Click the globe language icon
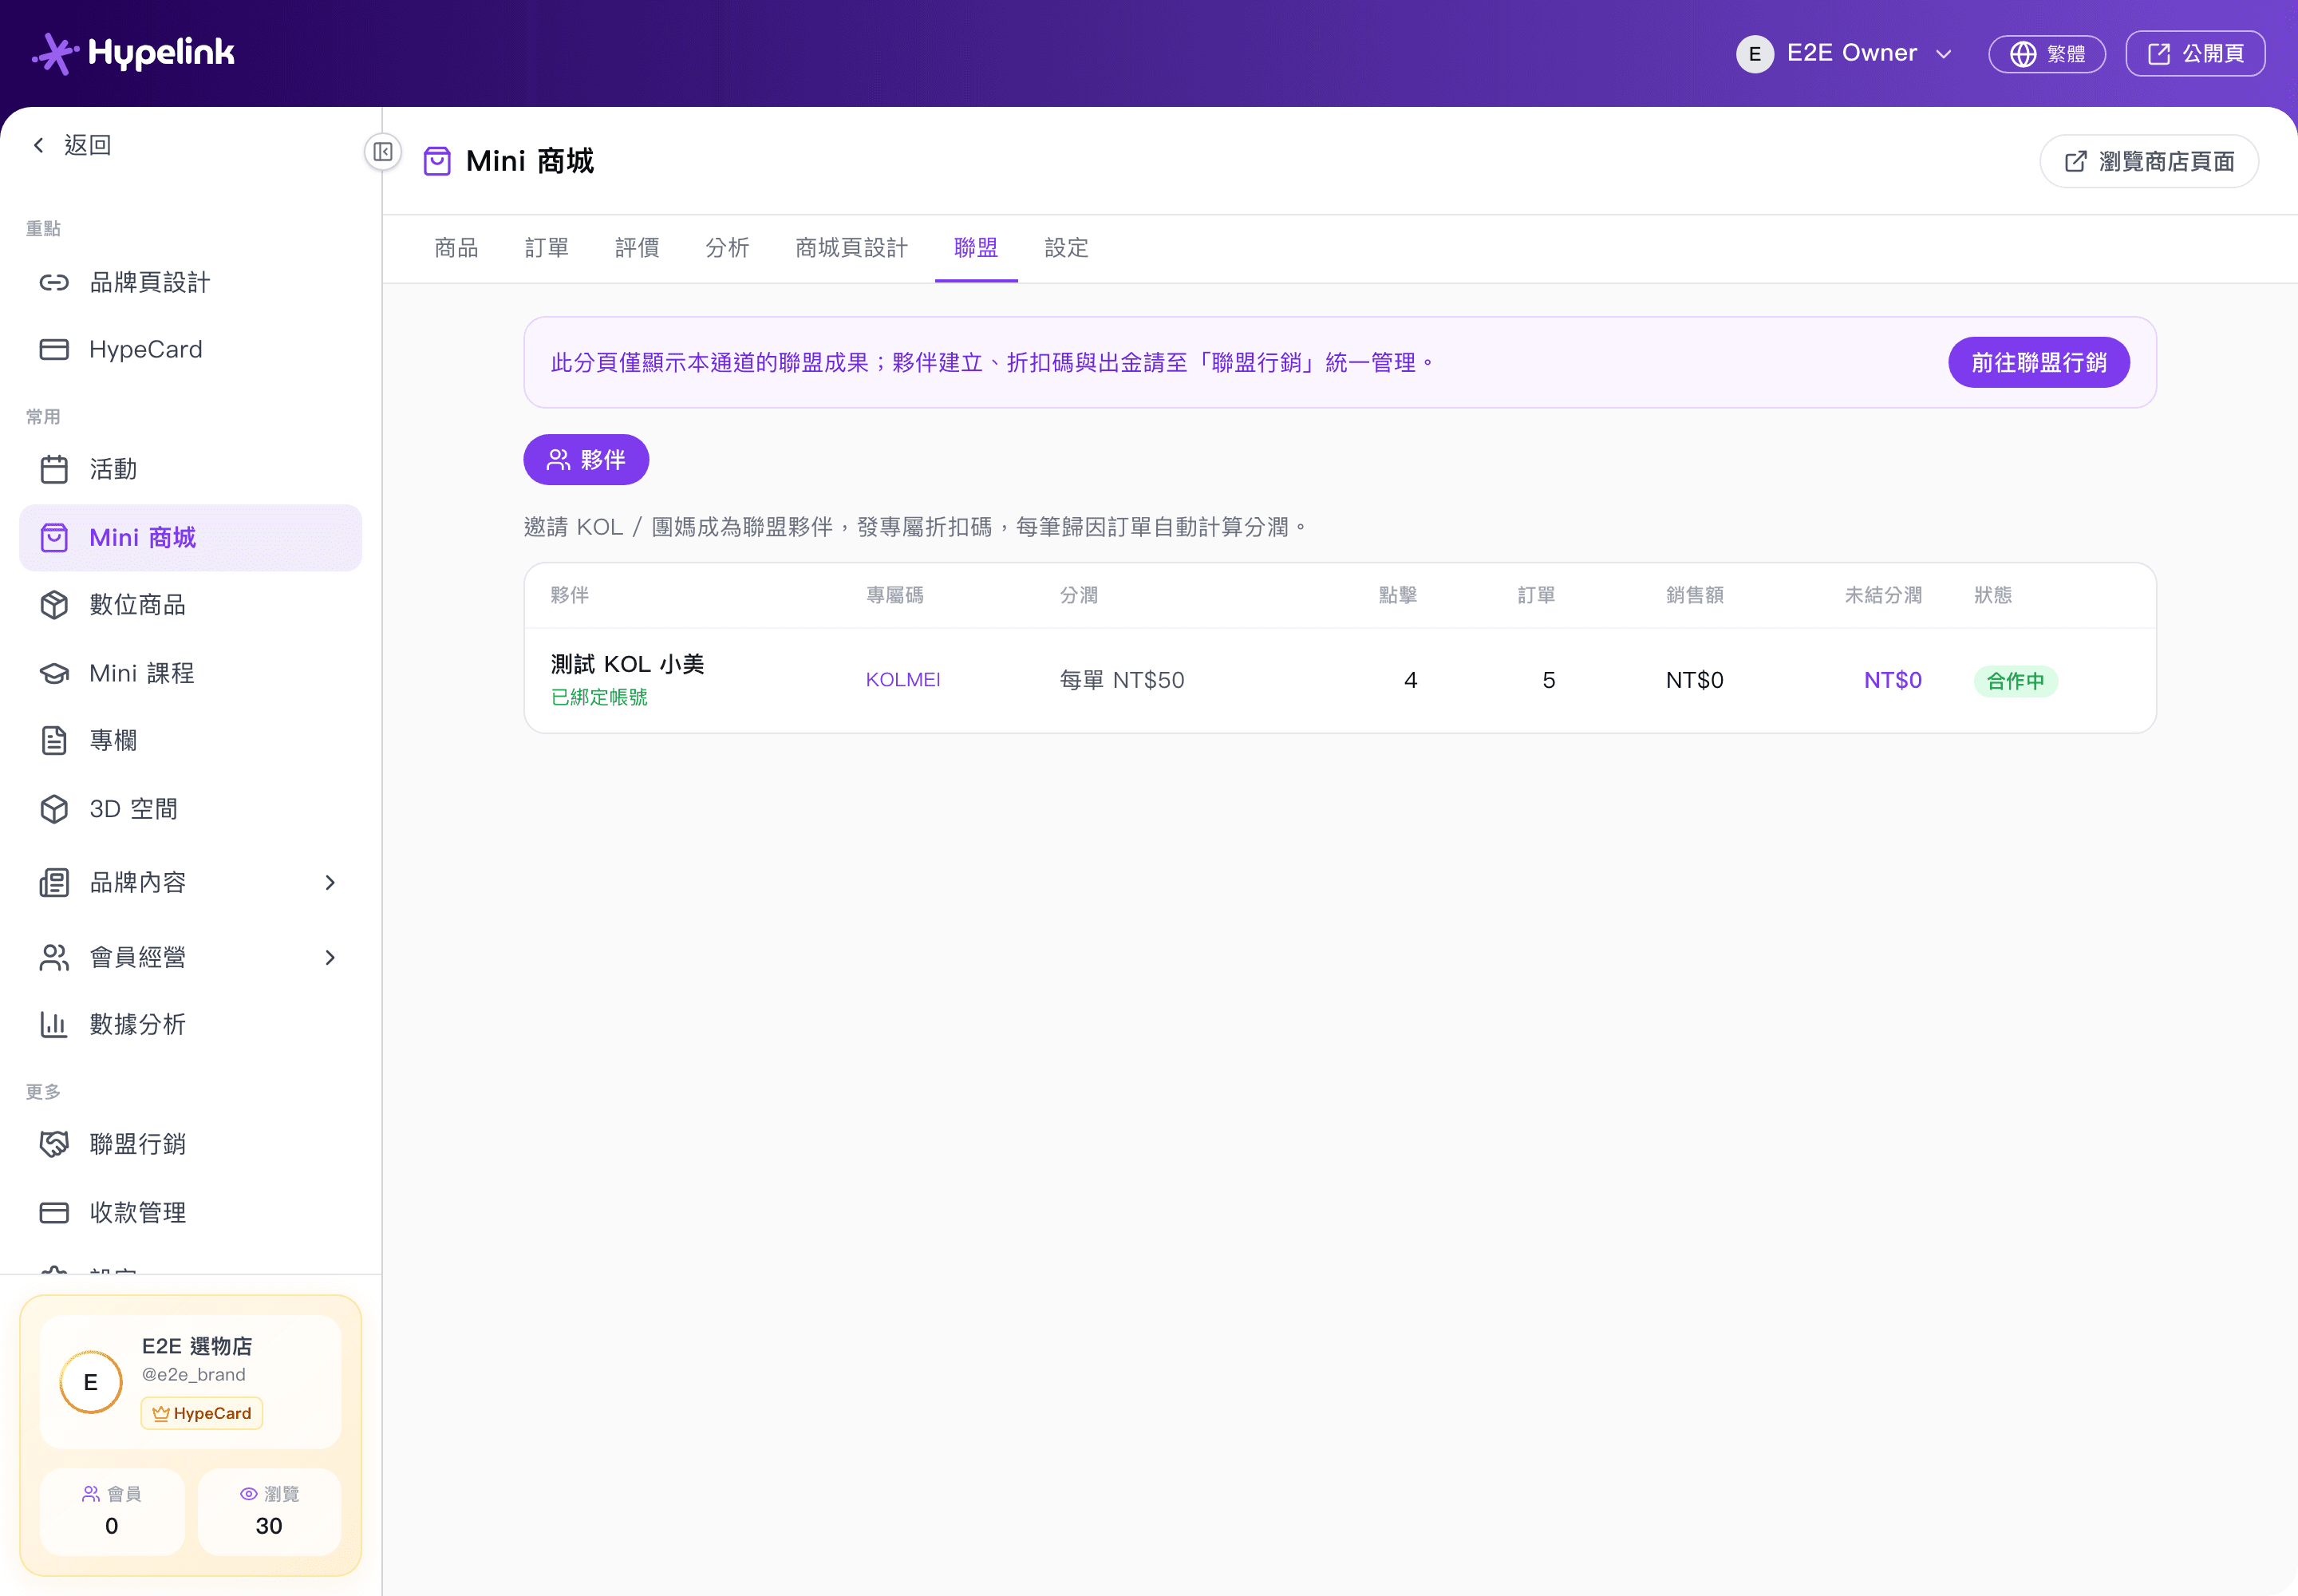Screen dimensions: 2298x1596 [x=2023, y=54]
